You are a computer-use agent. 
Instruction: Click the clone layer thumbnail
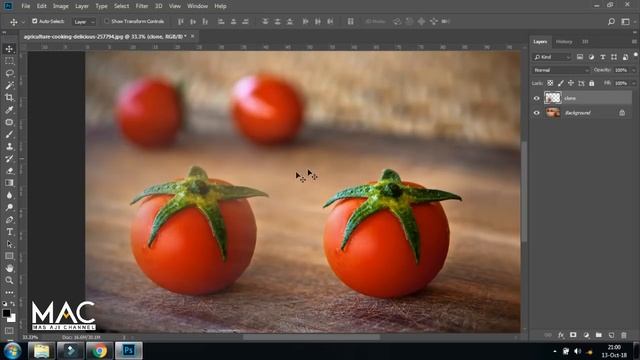click(x=553, y=98)
